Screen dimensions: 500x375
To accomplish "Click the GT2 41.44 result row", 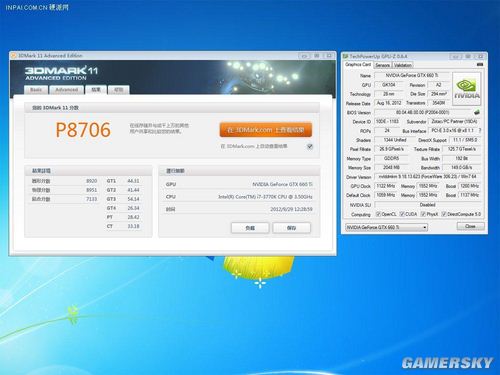I will (123, 190).
